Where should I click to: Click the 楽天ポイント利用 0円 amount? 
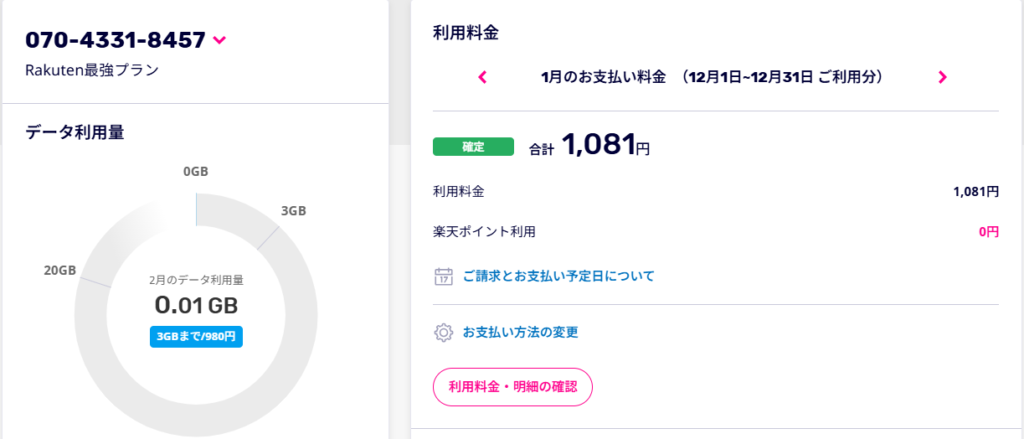pyautogui.click(x=988, y=231)
